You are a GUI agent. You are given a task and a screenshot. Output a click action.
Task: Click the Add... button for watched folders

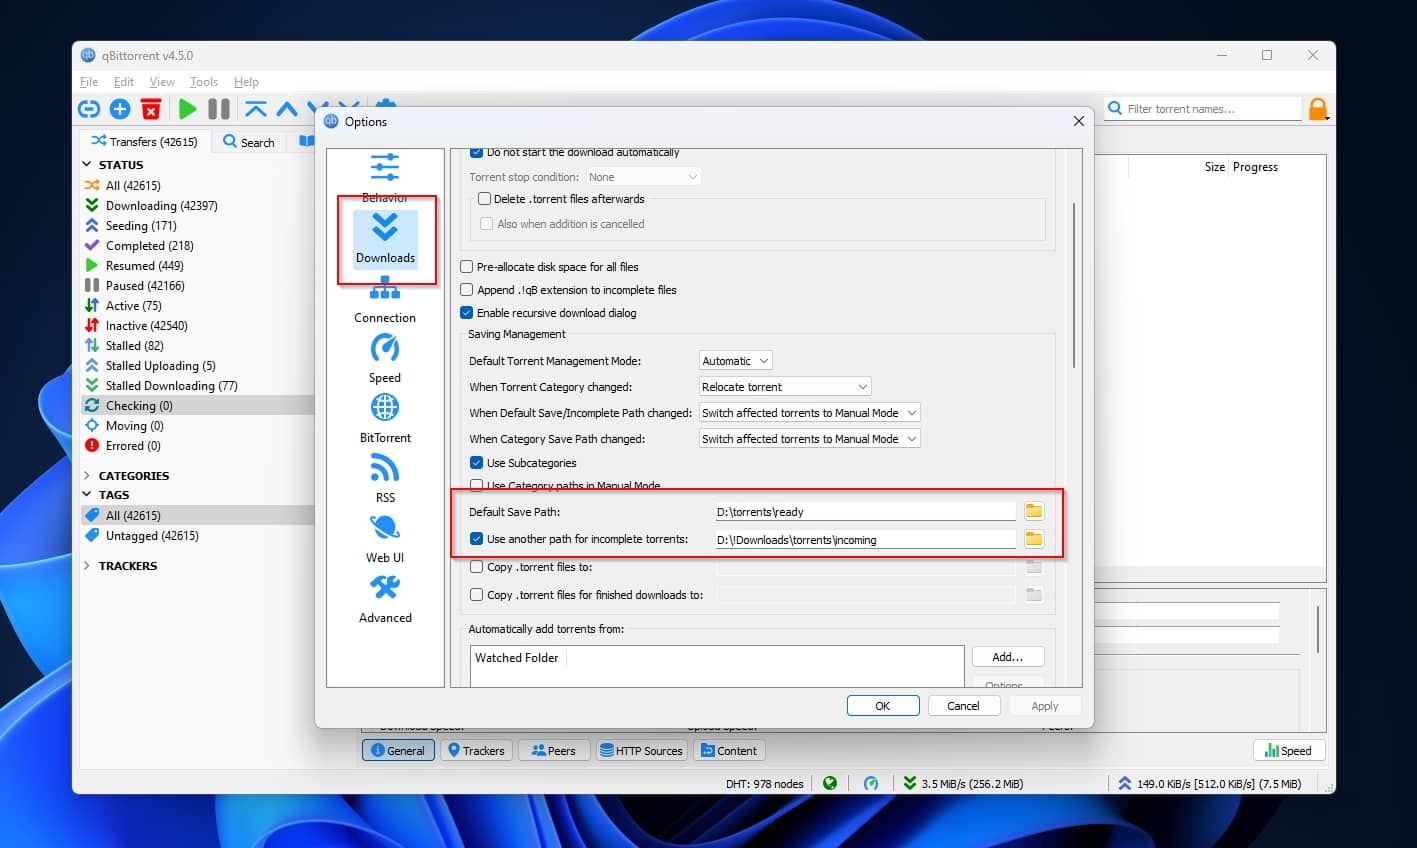[1007, 656]
